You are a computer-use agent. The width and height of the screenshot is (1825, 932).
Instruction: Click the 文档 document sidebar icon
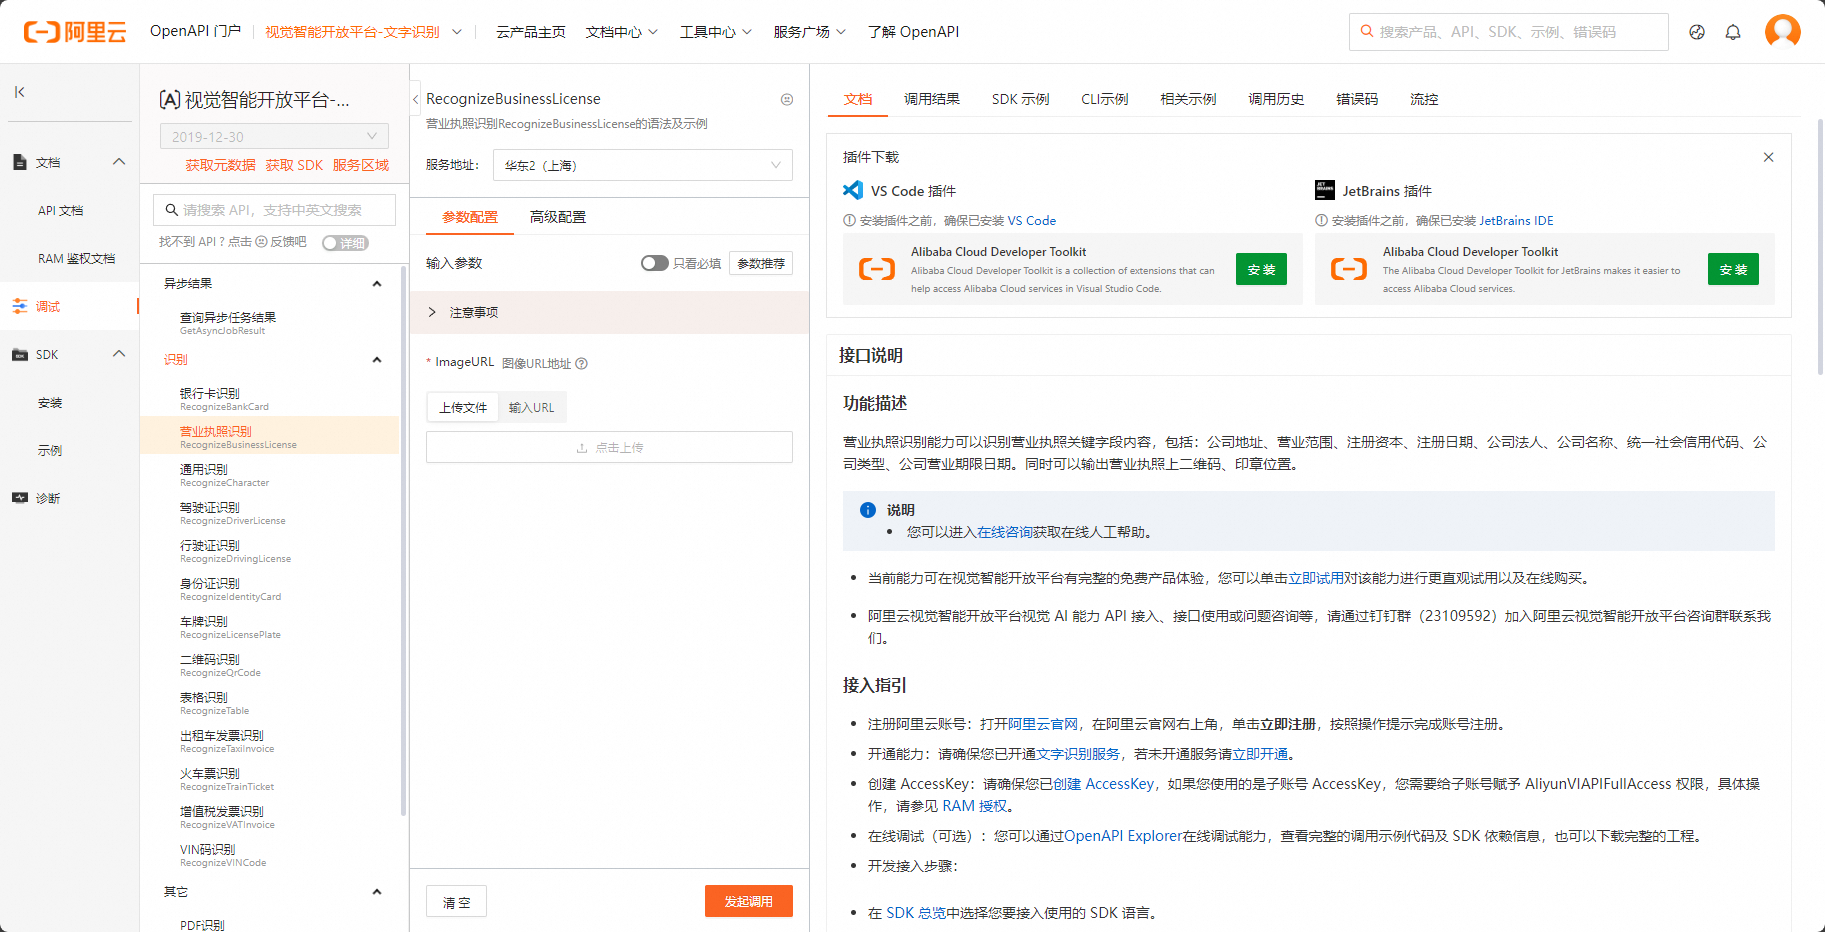click(19, 162)
